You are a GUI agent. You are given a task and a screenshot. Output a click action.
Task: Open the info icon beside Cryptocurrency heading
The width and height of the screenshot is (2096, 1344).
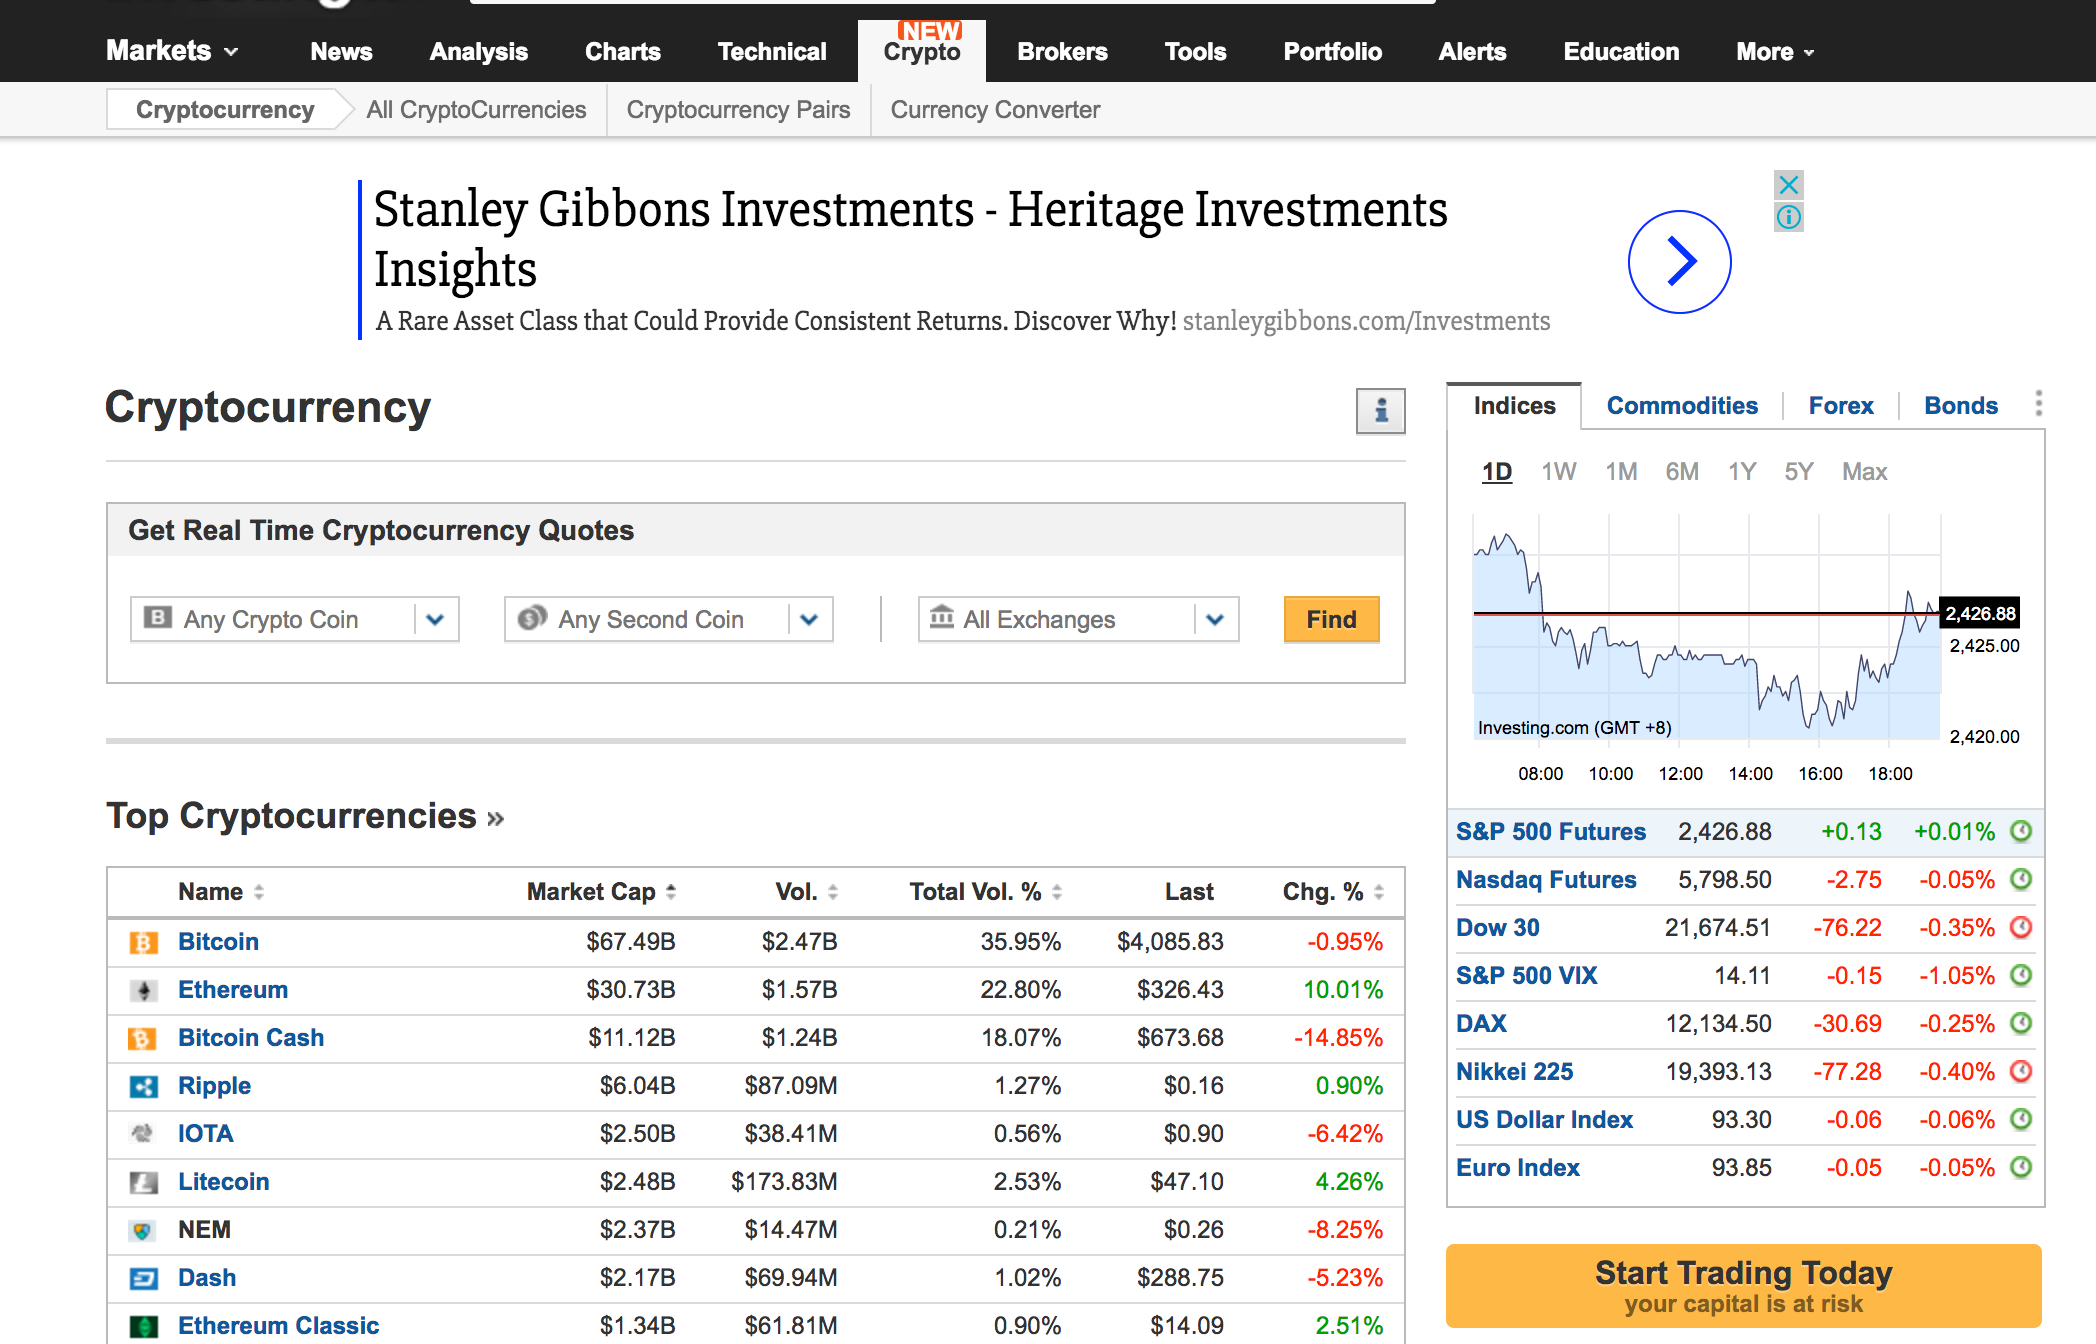[1380, 411]
